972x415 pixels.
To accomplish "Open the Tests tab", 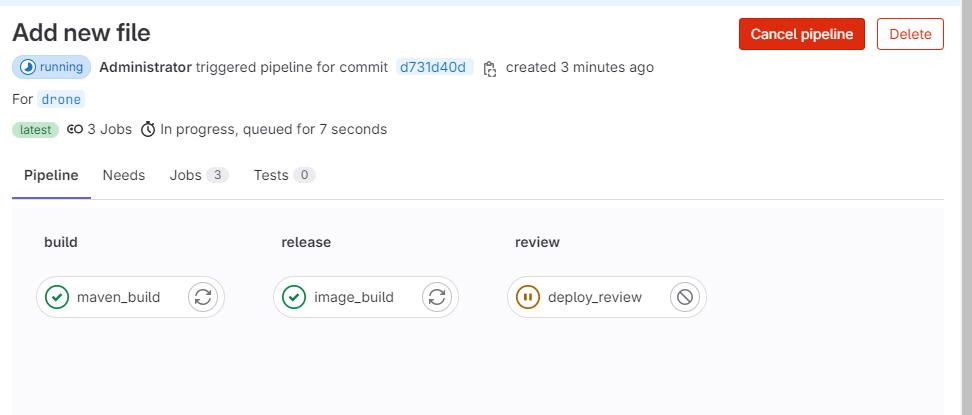I will pyautogui.click(x=285, y=176).
